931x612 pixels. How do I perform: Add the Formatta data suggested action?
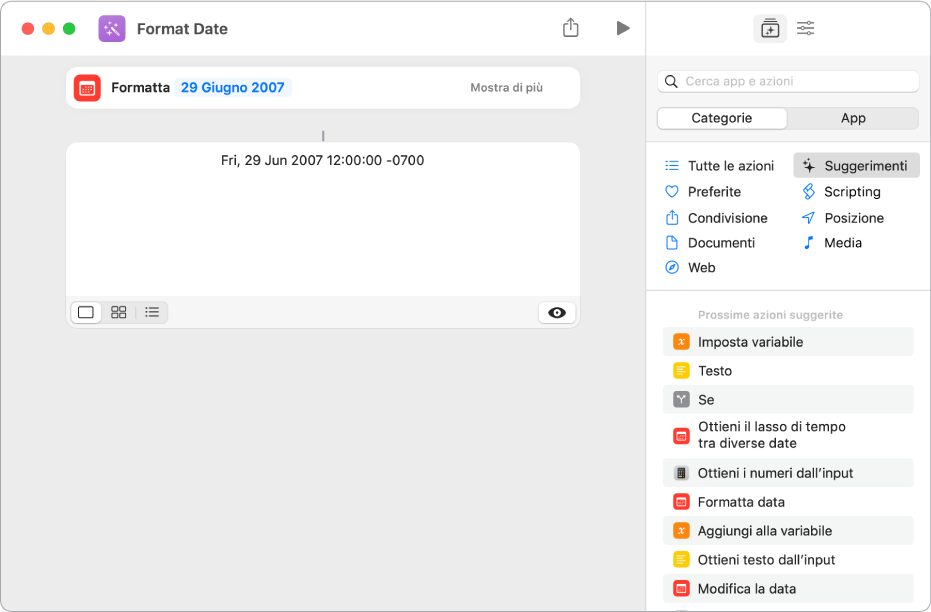(788, 502)
